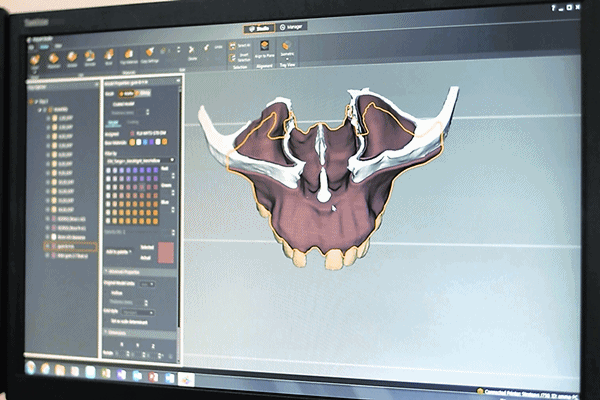Switch to the Manager tab
Image resolution: width=600 pixels, height=400 pixels.
[294, 27]
